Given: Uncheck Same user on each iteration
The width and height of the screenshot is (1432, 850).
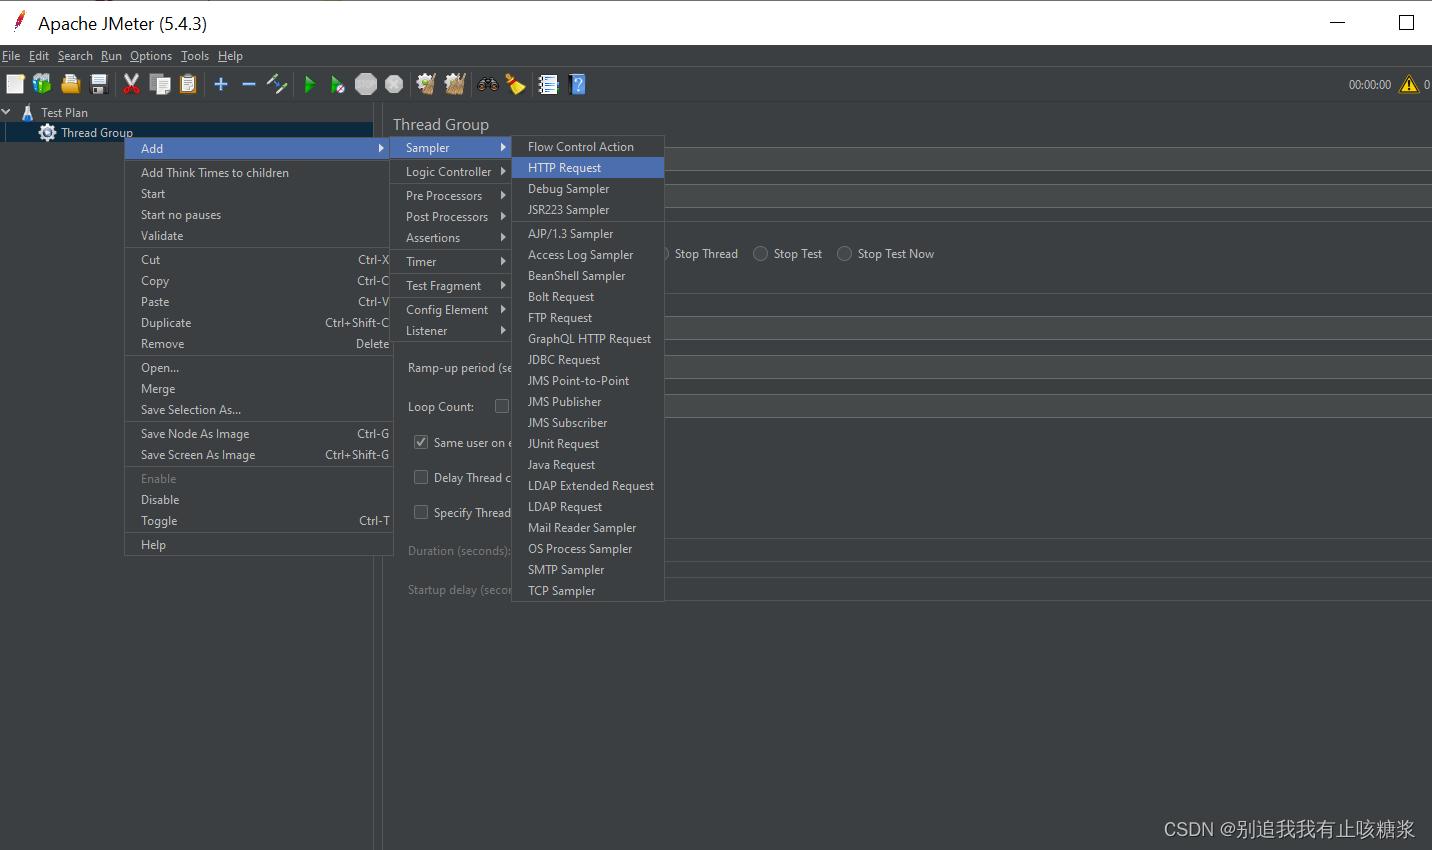Looking at the screenshot, I should coord(421,442).
